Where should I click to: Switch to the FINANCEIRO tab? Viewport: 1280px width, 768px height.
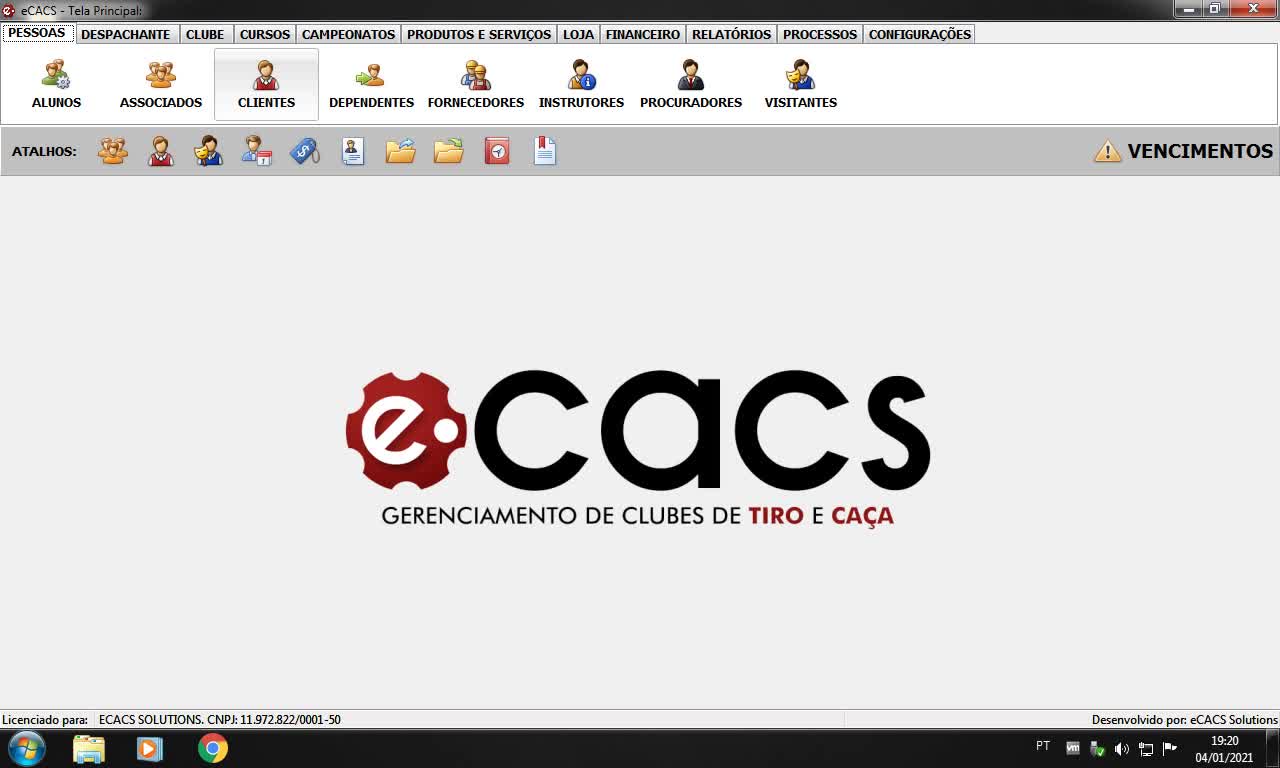tap(643, 34)
